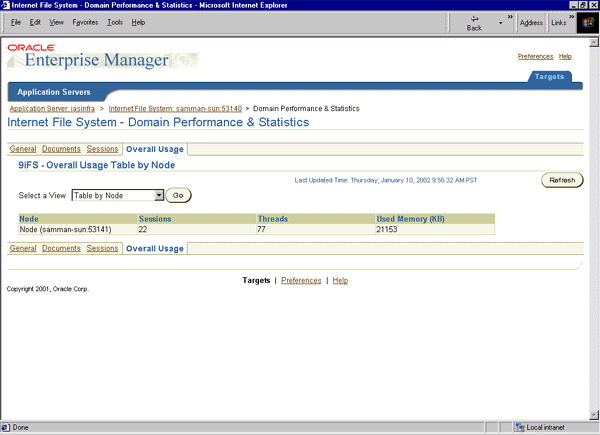Viewport: 600px width, 435px height.
Task: Switch to the lower General tab
Action: point(23,248)
